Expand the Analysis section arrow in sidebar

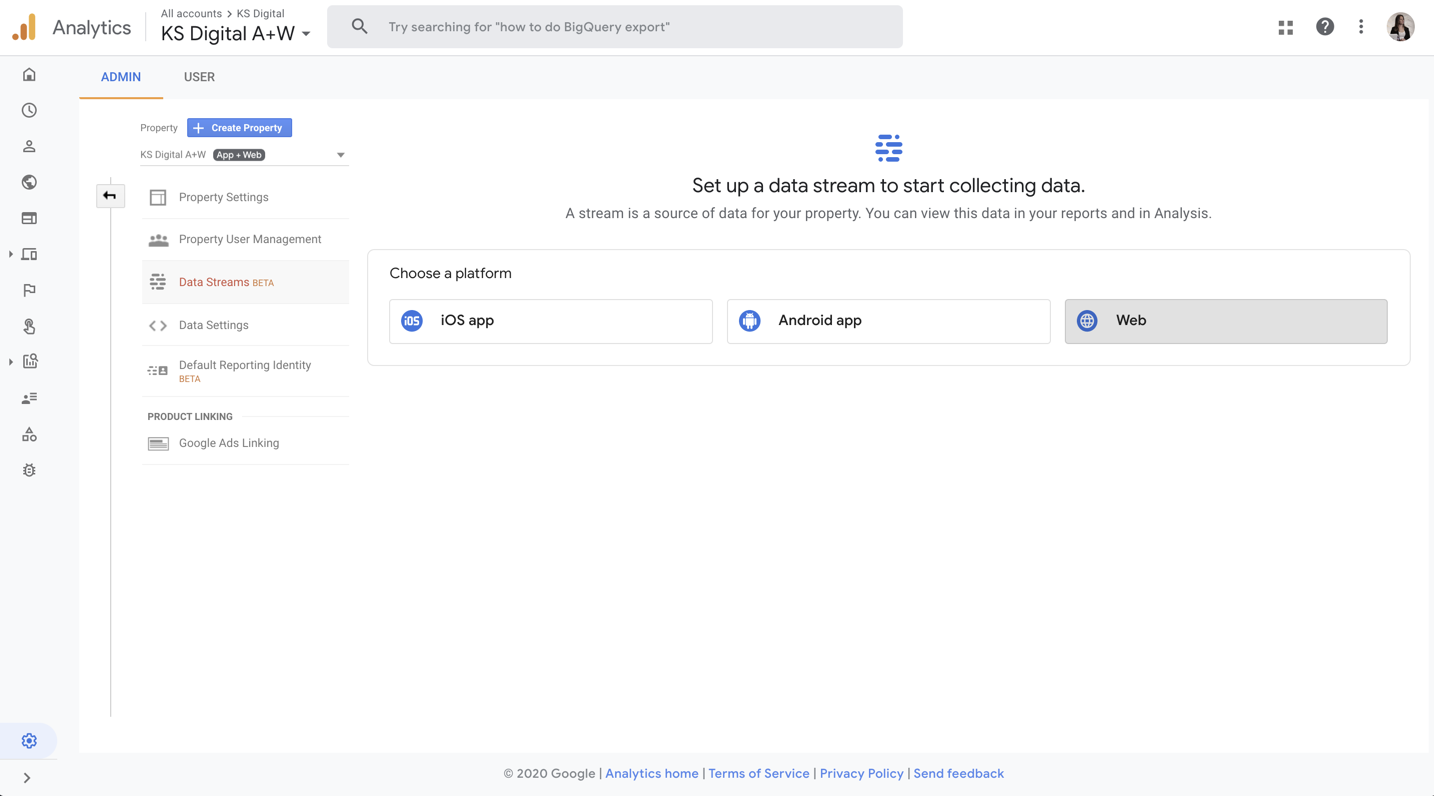pos(11,362)
